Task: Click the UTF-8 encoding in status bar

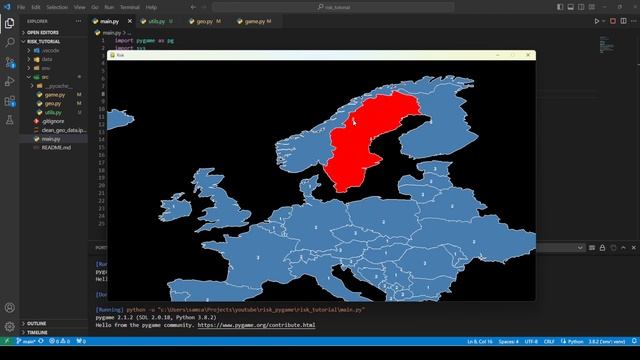Action: [x=531, y=341]
